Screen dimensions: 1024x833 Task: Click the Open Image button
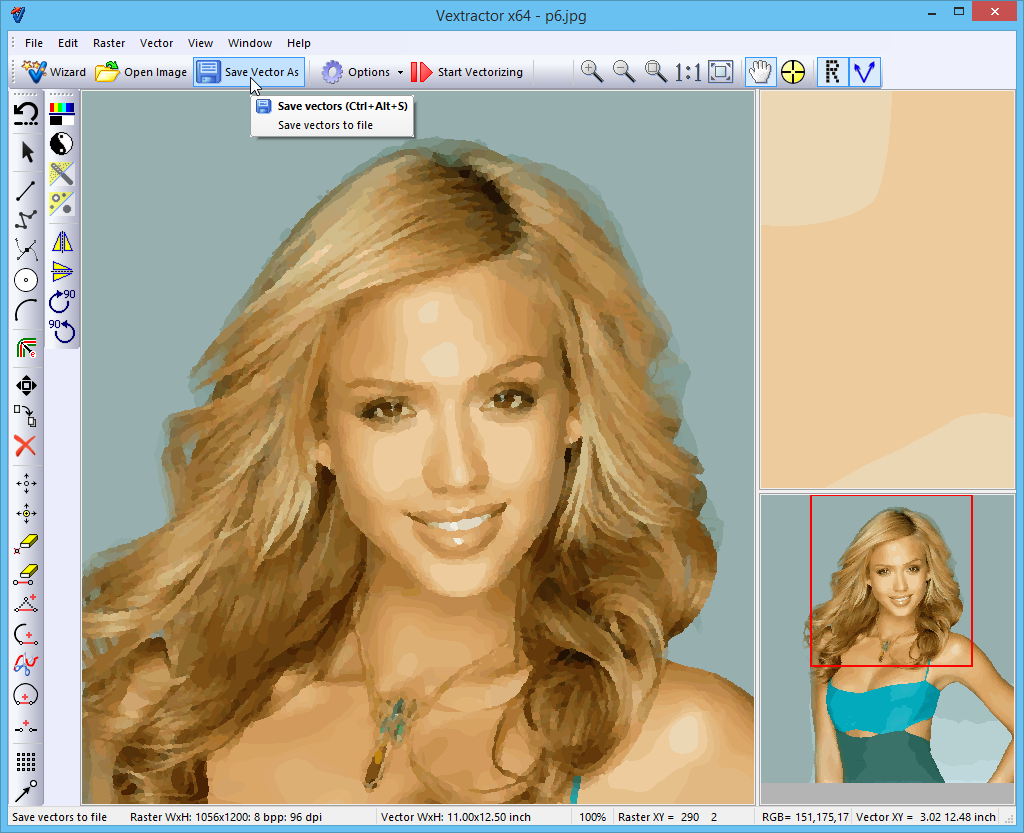click(141, 72)
